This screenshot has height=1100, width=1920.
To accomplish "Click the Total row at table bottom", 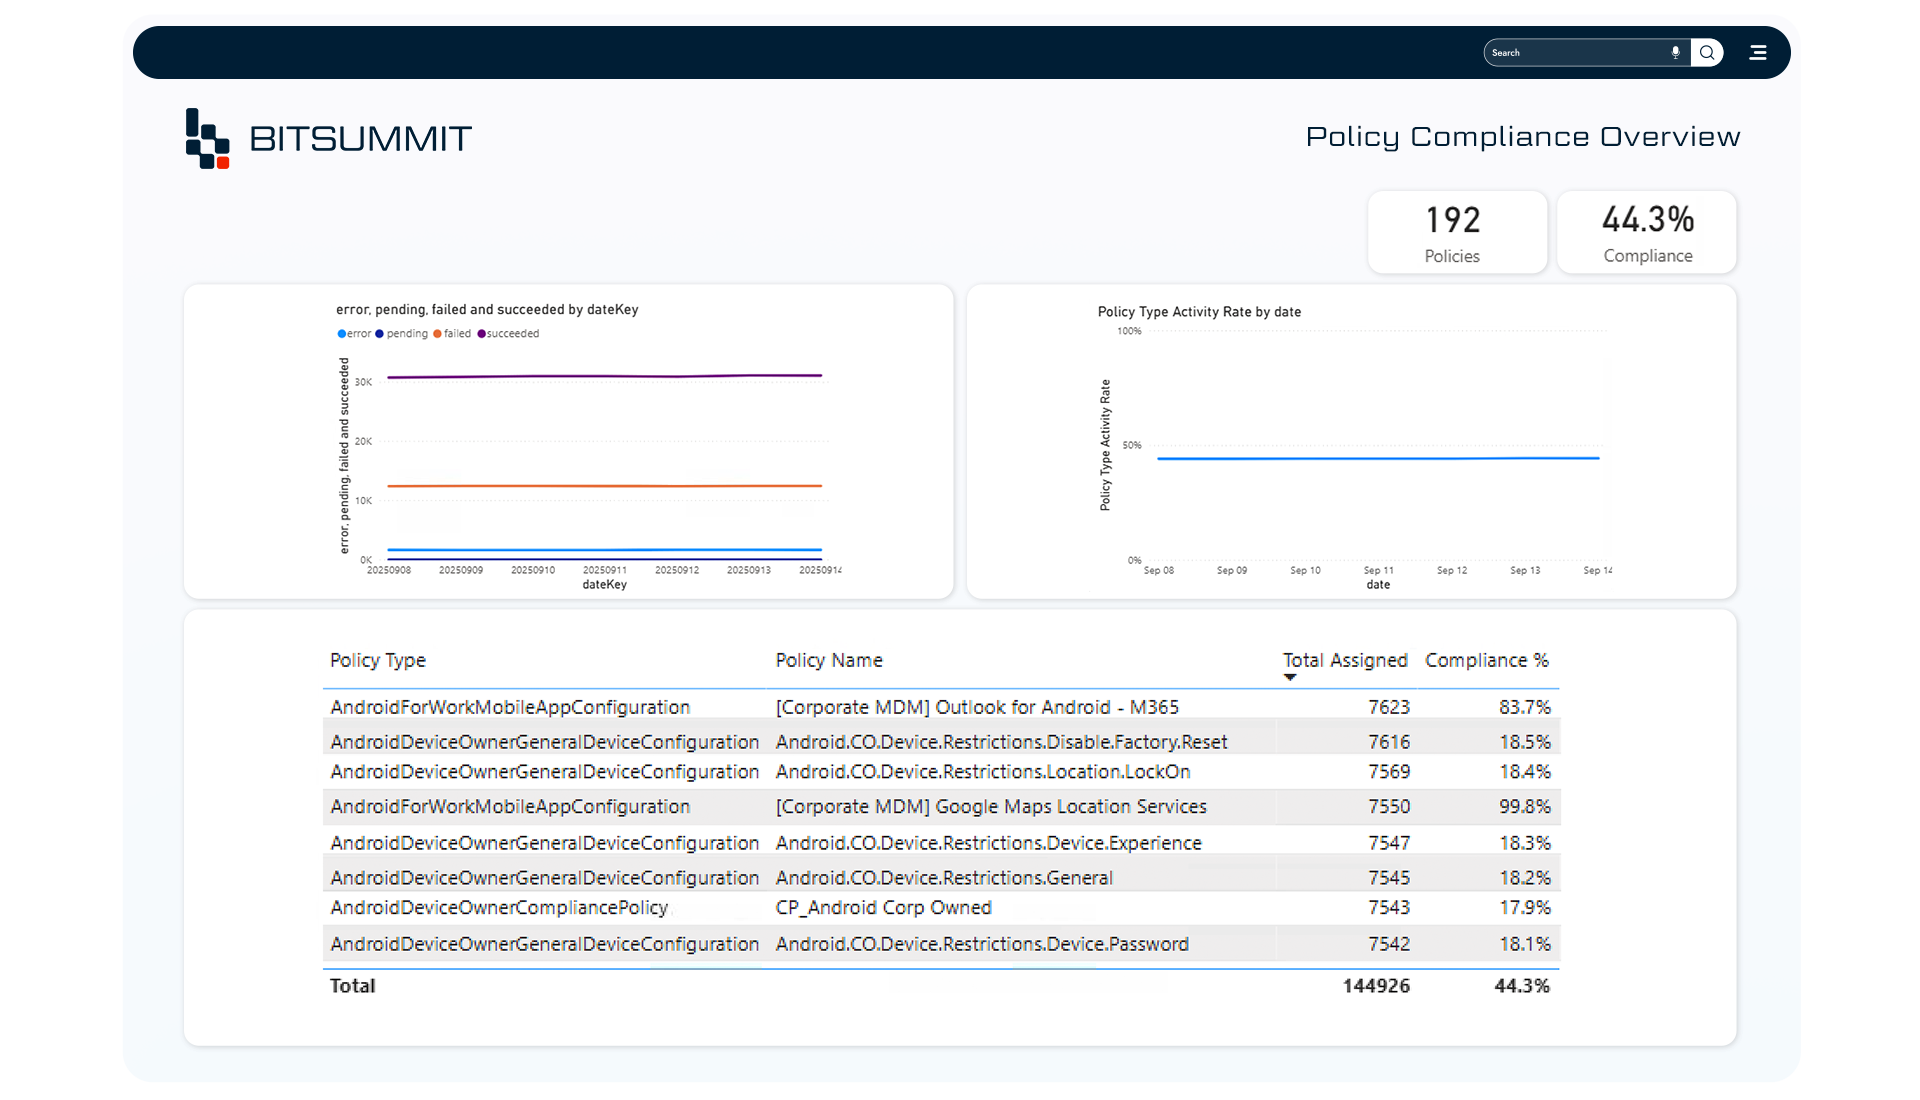I will 353,985.
